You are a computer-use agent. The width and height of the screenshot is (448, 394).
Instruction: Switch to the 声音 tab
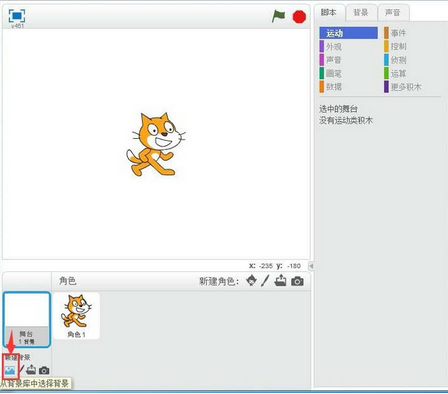393,13
